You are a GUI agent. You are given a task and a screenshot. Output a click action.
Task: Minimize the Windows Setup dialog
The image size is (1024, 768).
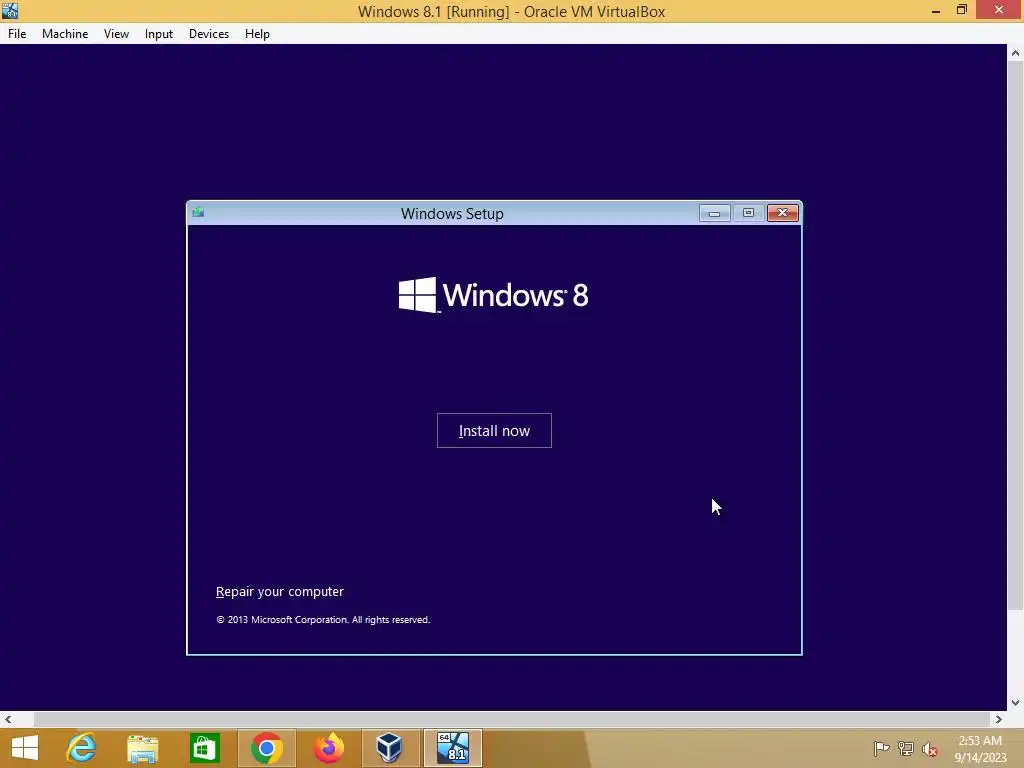click(714, 213)
